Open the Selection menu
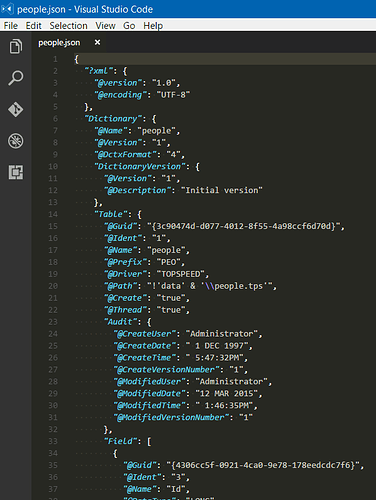The image size is (376, 500). (x=68, y=26)
